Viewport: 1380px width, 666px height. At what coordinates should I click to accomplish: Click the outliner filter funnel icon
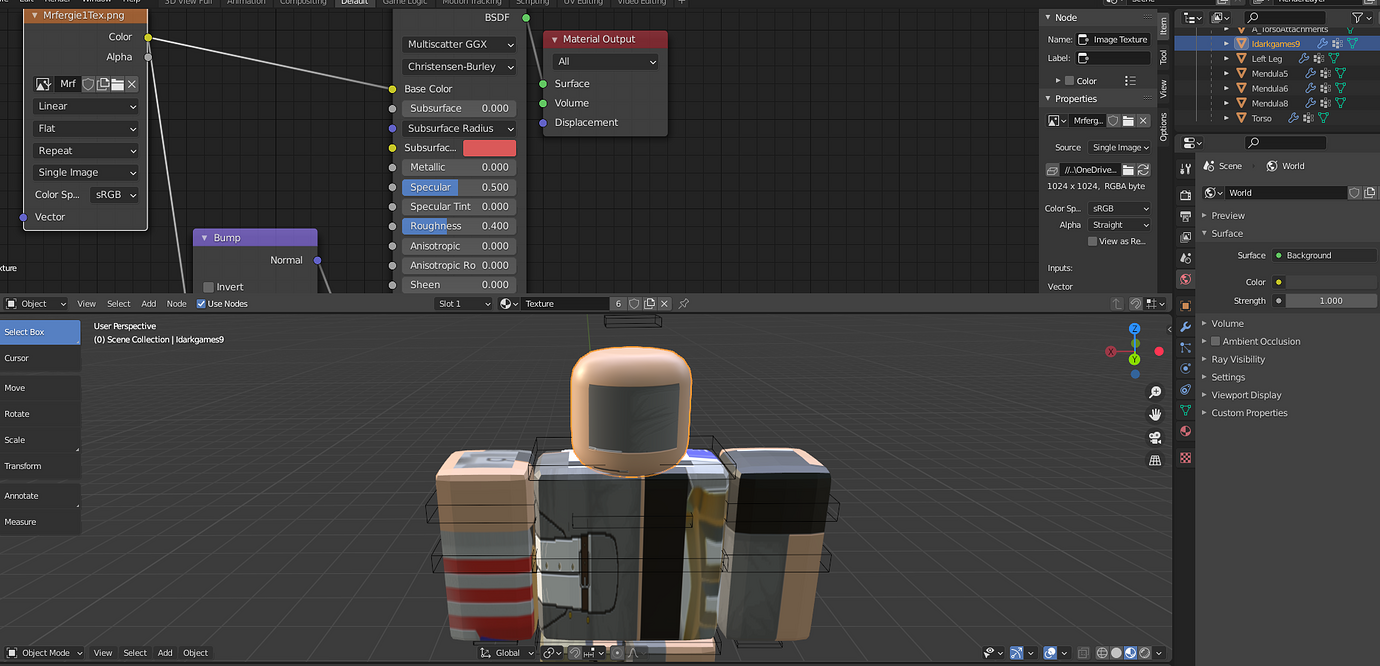point(1357,17)
